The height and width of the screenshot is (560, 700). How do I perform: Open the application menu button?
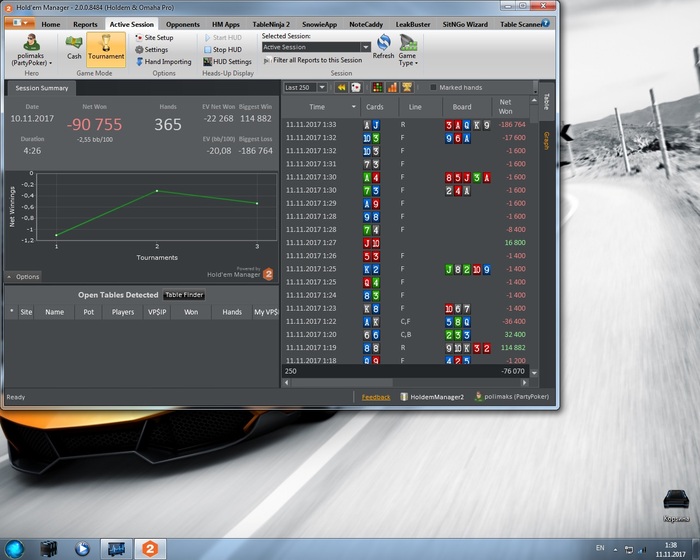pyautogui.click(x=20, y=23)
